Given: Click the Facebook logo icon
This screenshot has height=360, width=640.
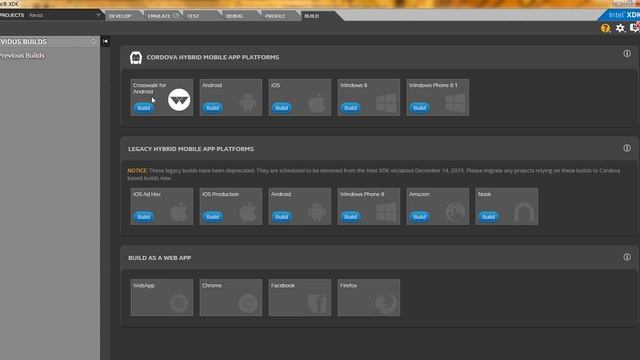Looking at the screenshot, I should point(317,304).
